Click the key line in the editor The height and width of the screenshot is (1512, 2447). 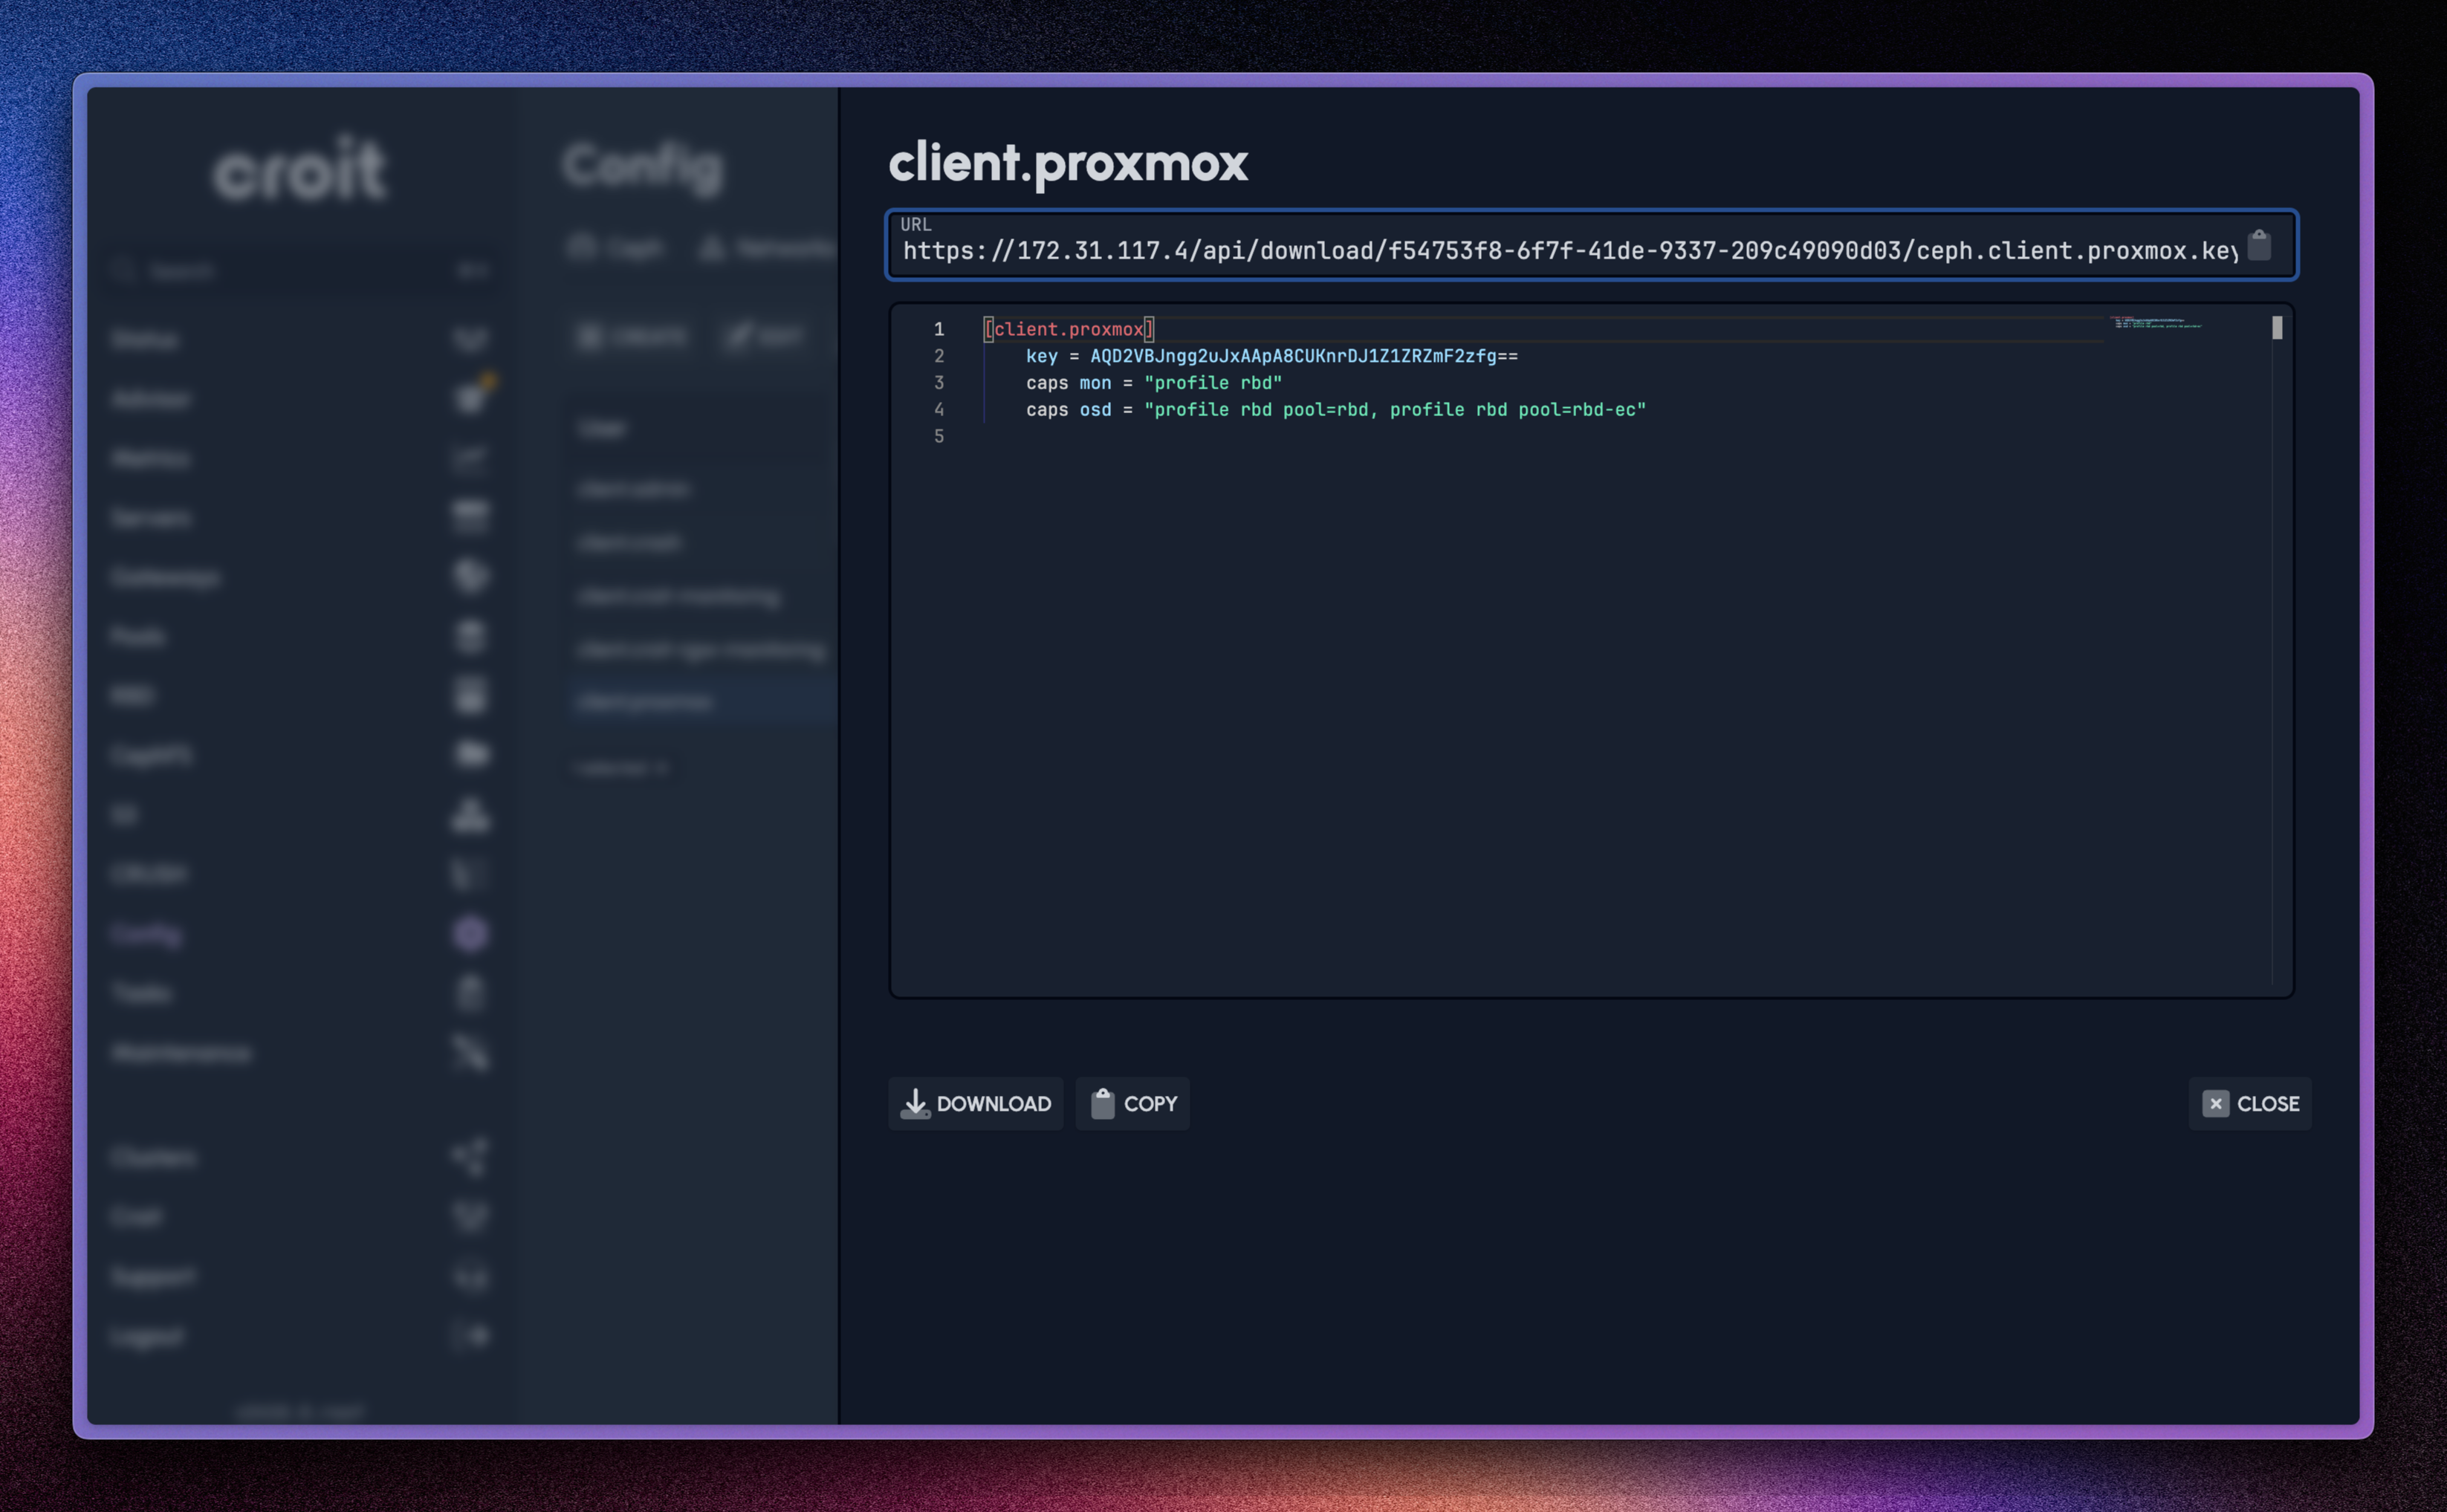[1270, 356]
